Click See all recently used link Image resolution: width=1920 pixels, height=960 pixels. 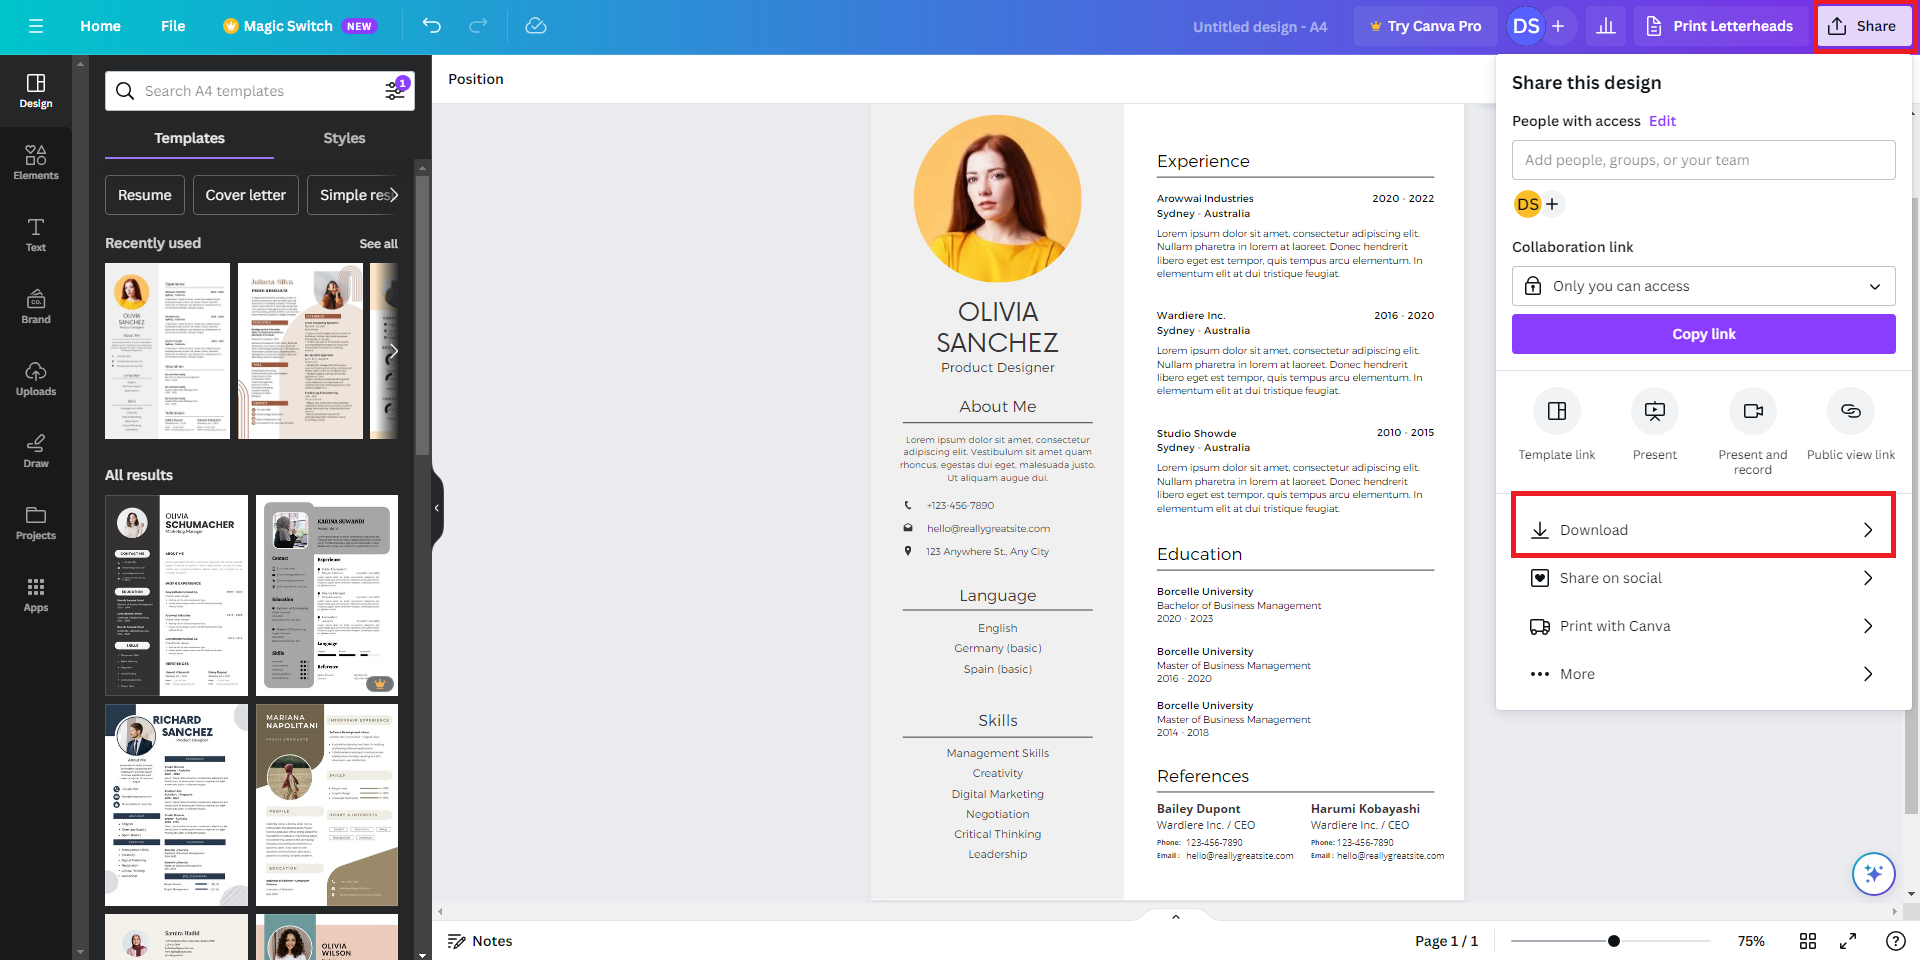click(378, 244)
